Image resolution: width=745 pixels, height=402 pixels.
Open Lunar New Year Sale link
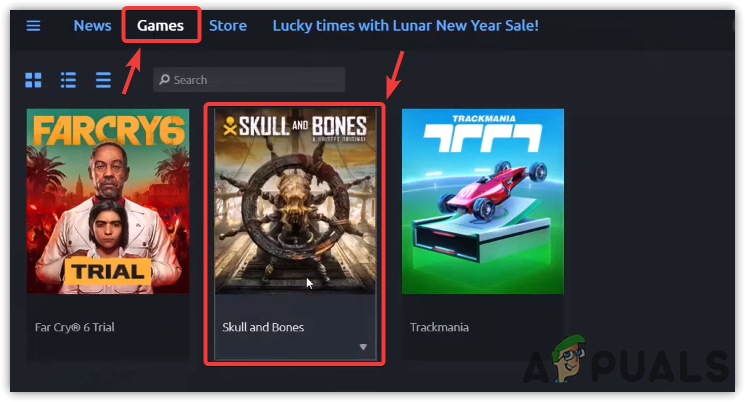[405, 25]
